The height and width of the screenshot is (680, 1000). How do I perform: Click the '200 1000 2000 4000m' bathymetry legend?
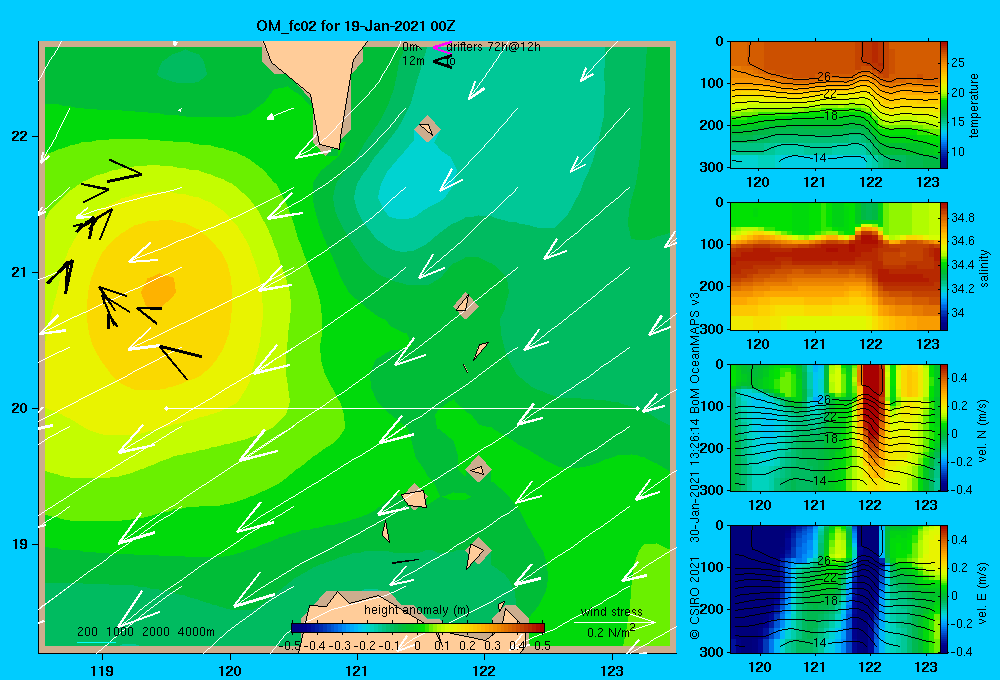coord(145,632)
